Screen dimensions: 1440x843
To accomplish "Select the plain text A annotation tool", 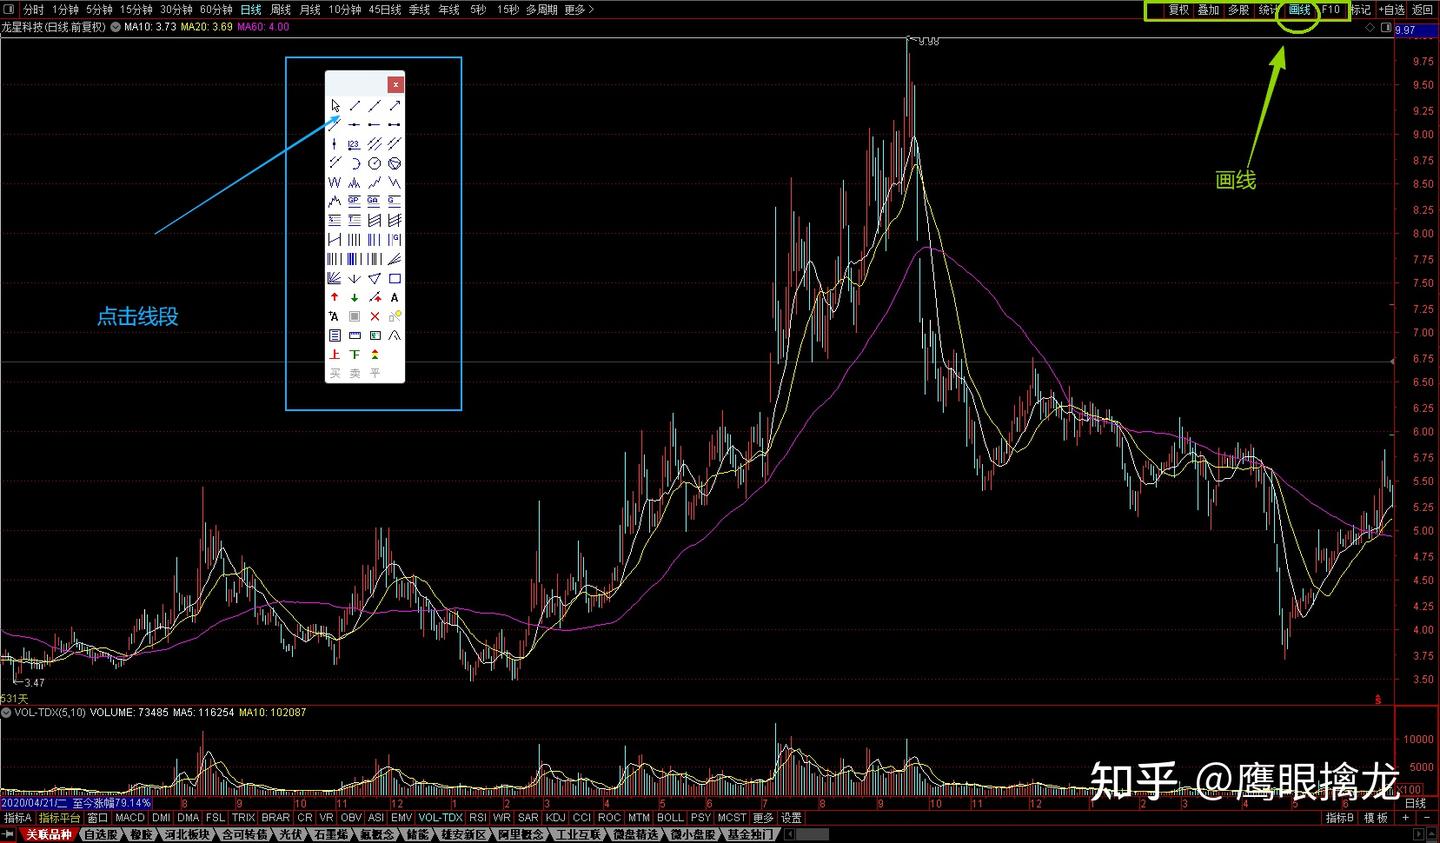I will click(x=395, y=297).
